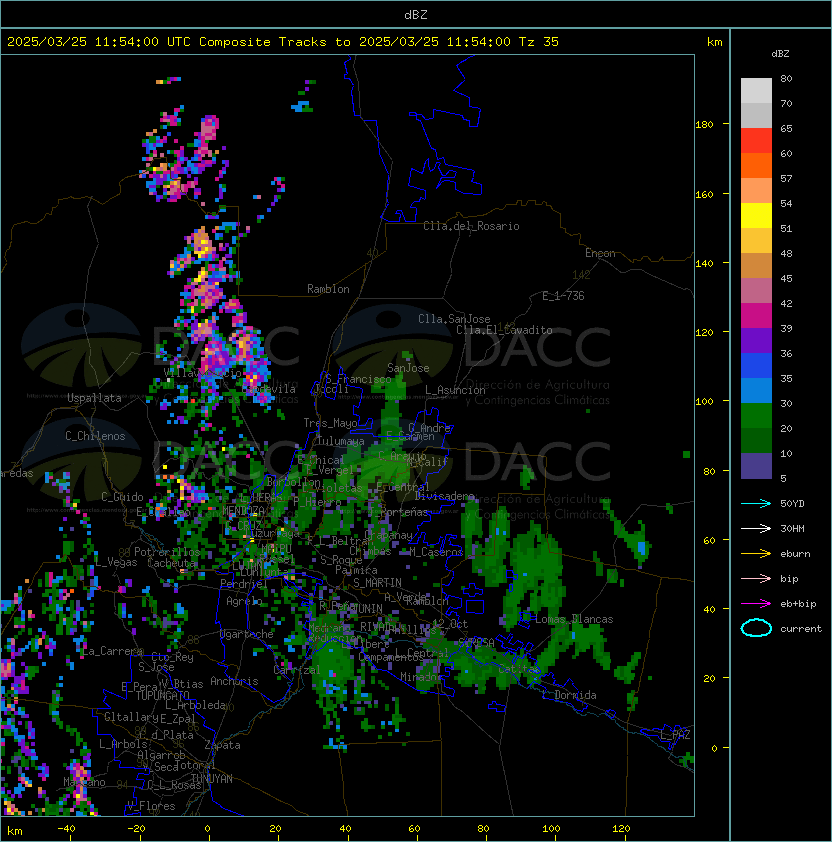Click the cyan 50YD arrow in the legend
The width and height of the screenshot is (832, 842).
(756, 503)
